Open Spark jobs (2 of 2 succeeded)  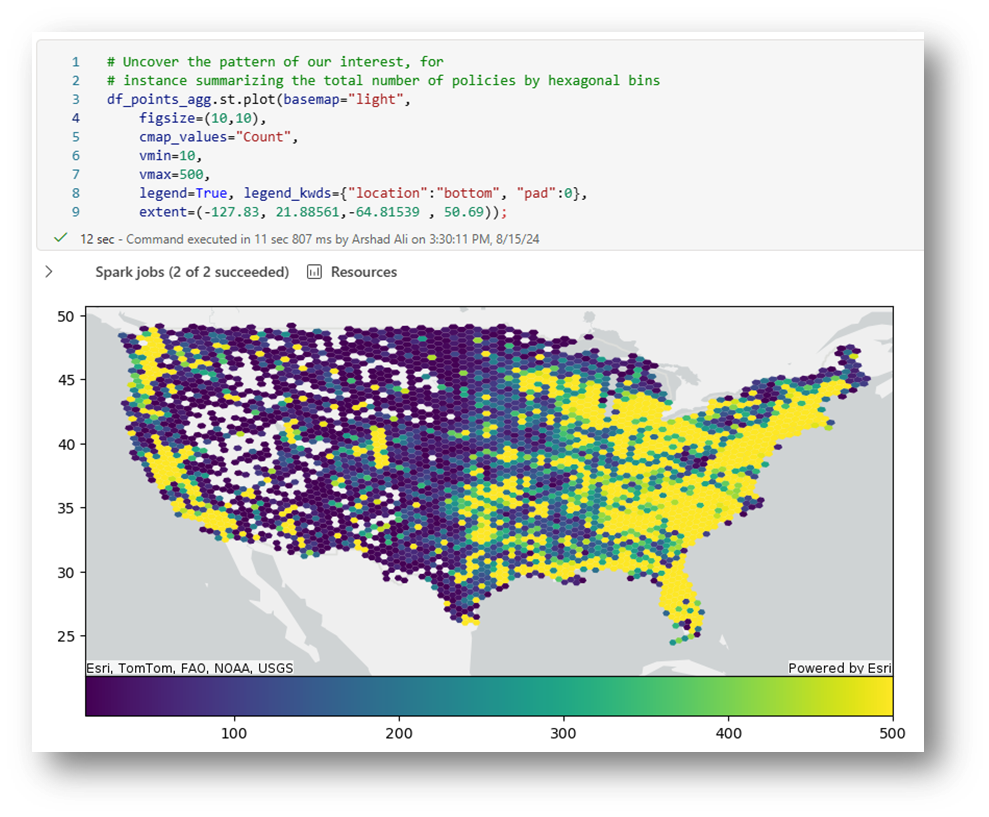click(192, 272)
